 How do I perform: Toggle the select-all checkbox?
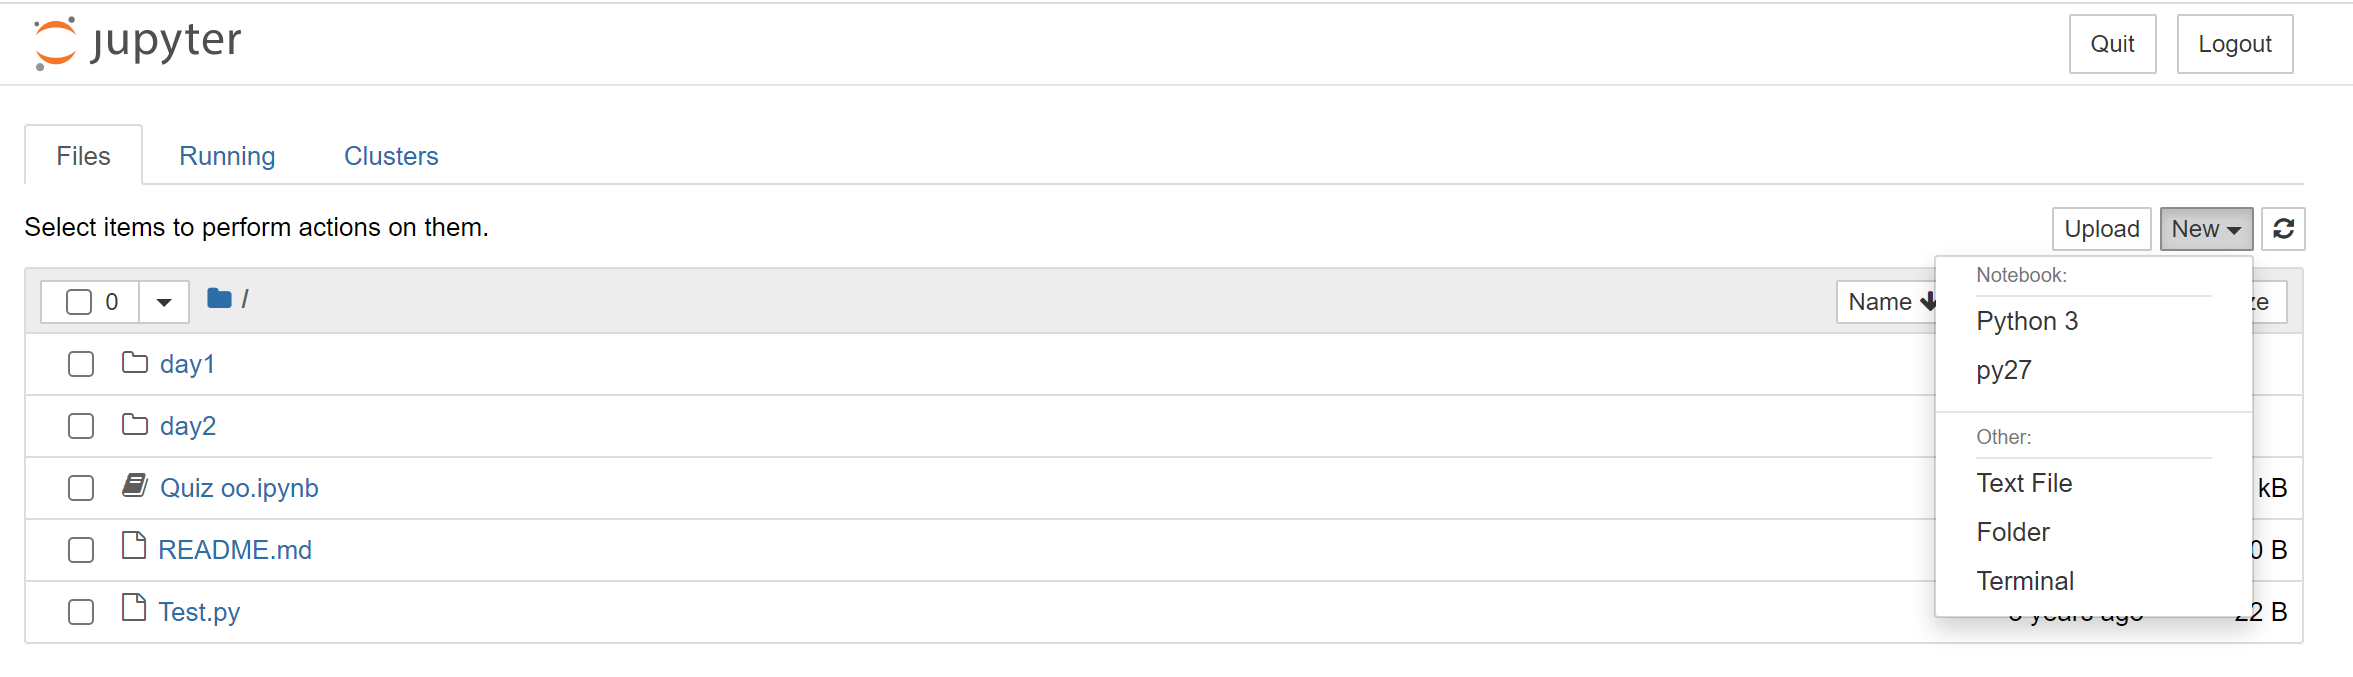click(80, 301)
